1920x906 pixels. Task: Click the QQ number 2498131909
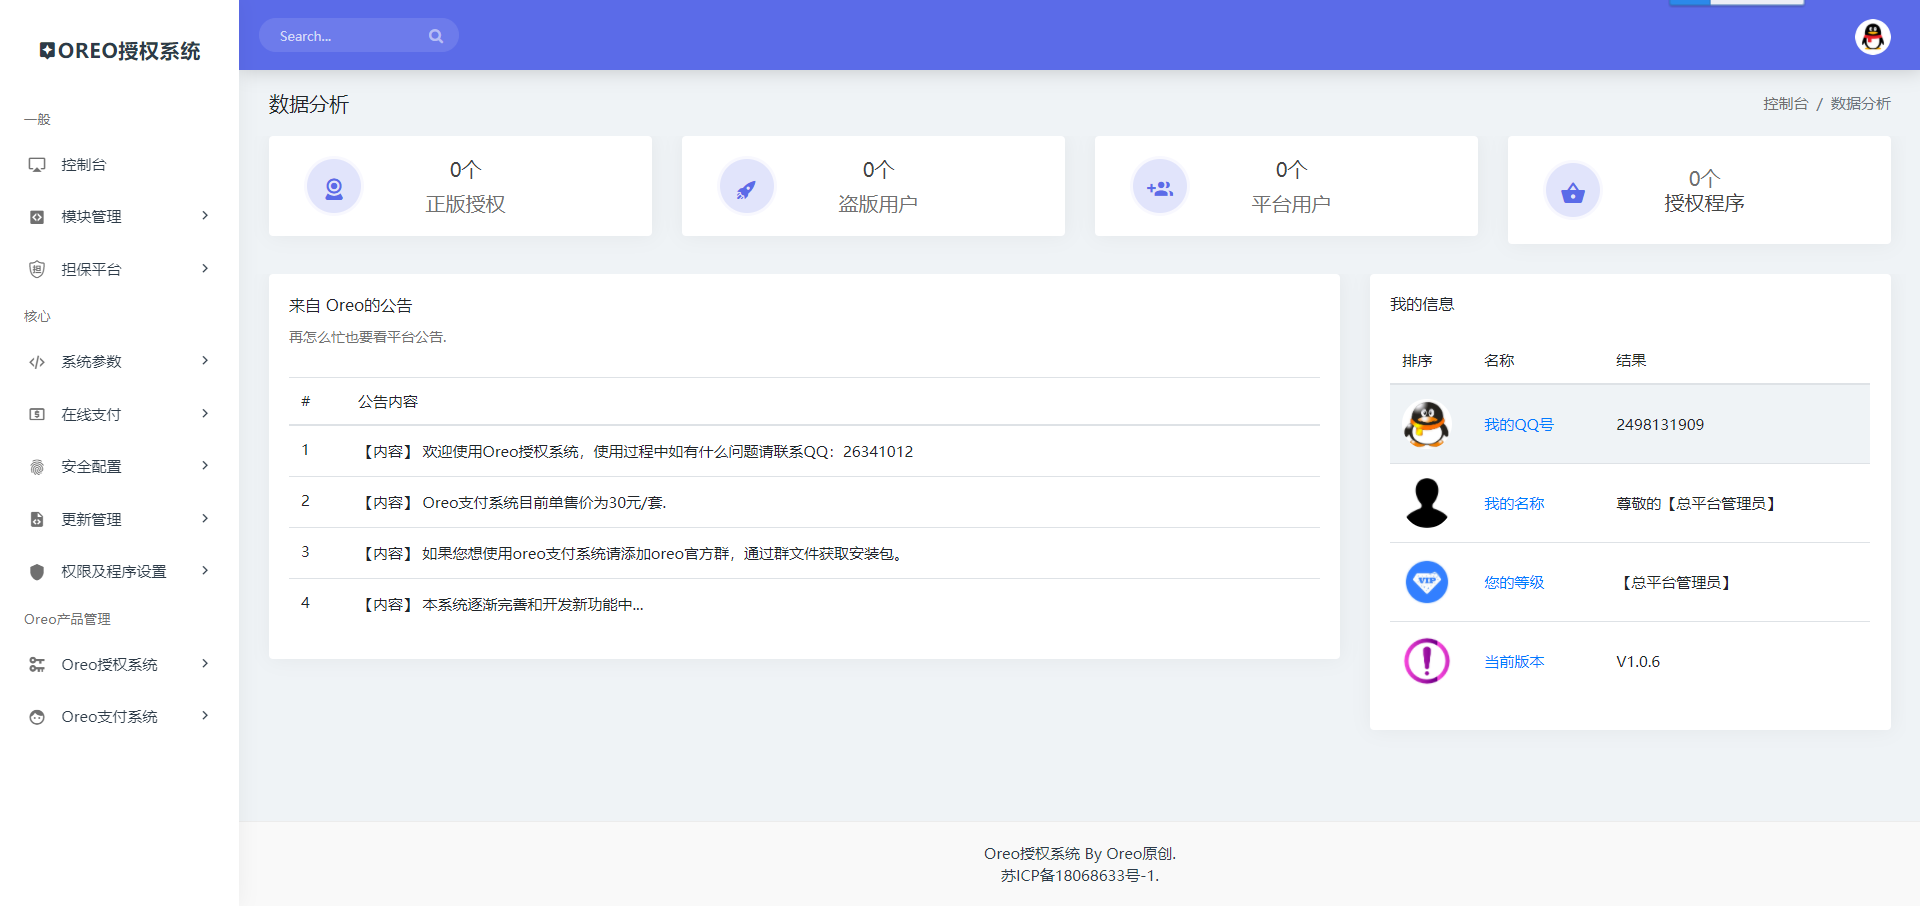1660,425
